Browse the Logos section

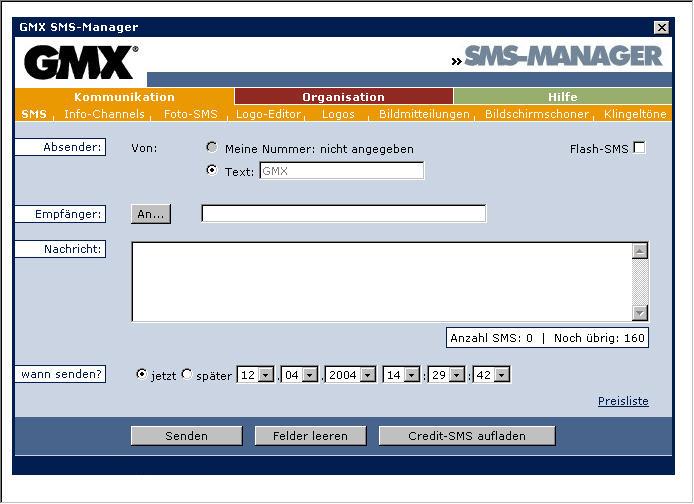click(338, 114)
